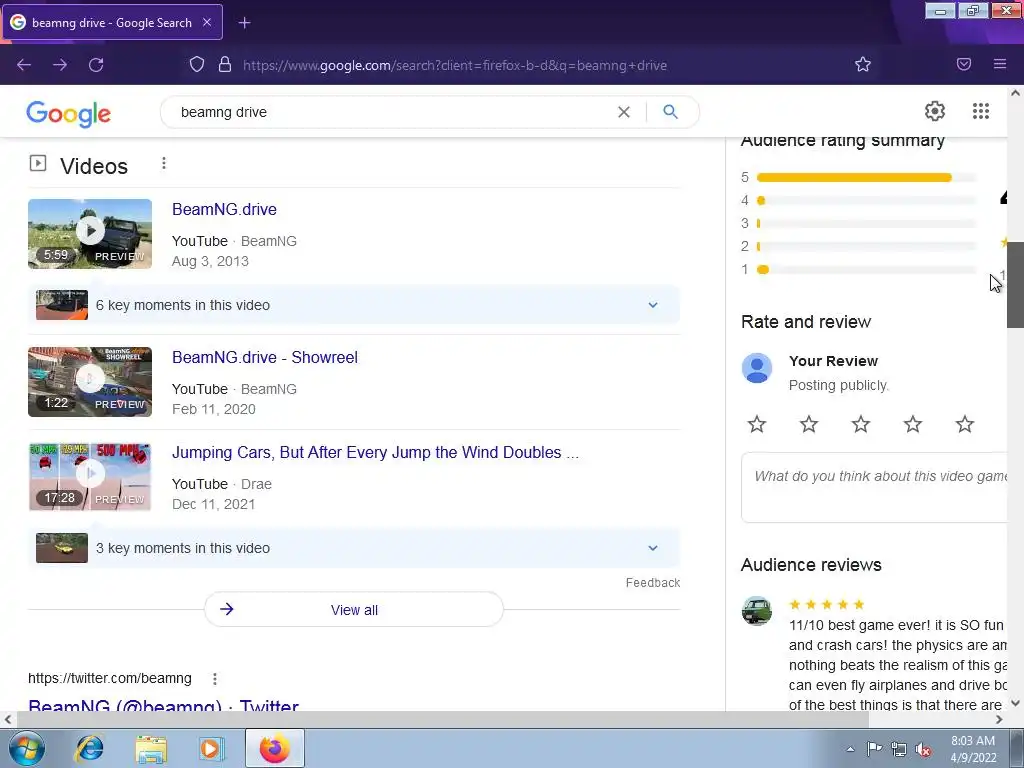The image size is (1024, 768).
Task: Open BeamNG.drive video link
Action: click(x=224, y=210)
